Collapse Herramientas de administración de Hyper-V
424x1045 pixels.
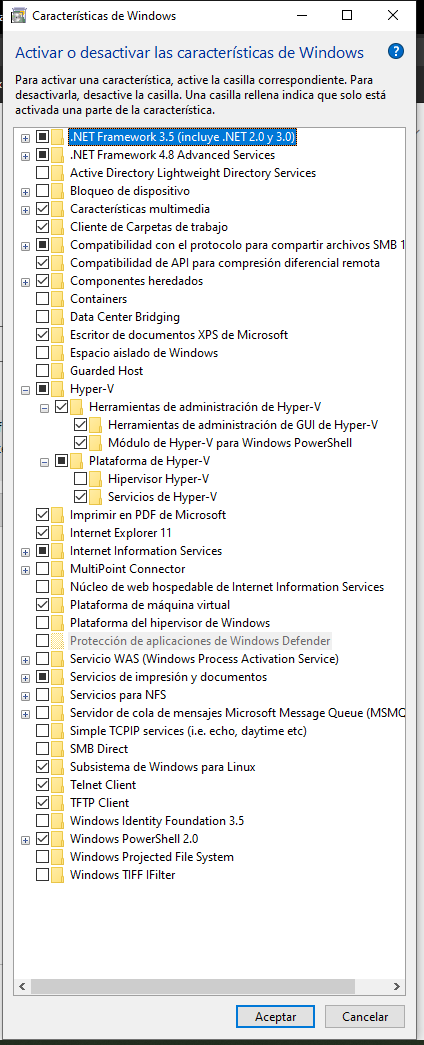click(x=45, y=408)
